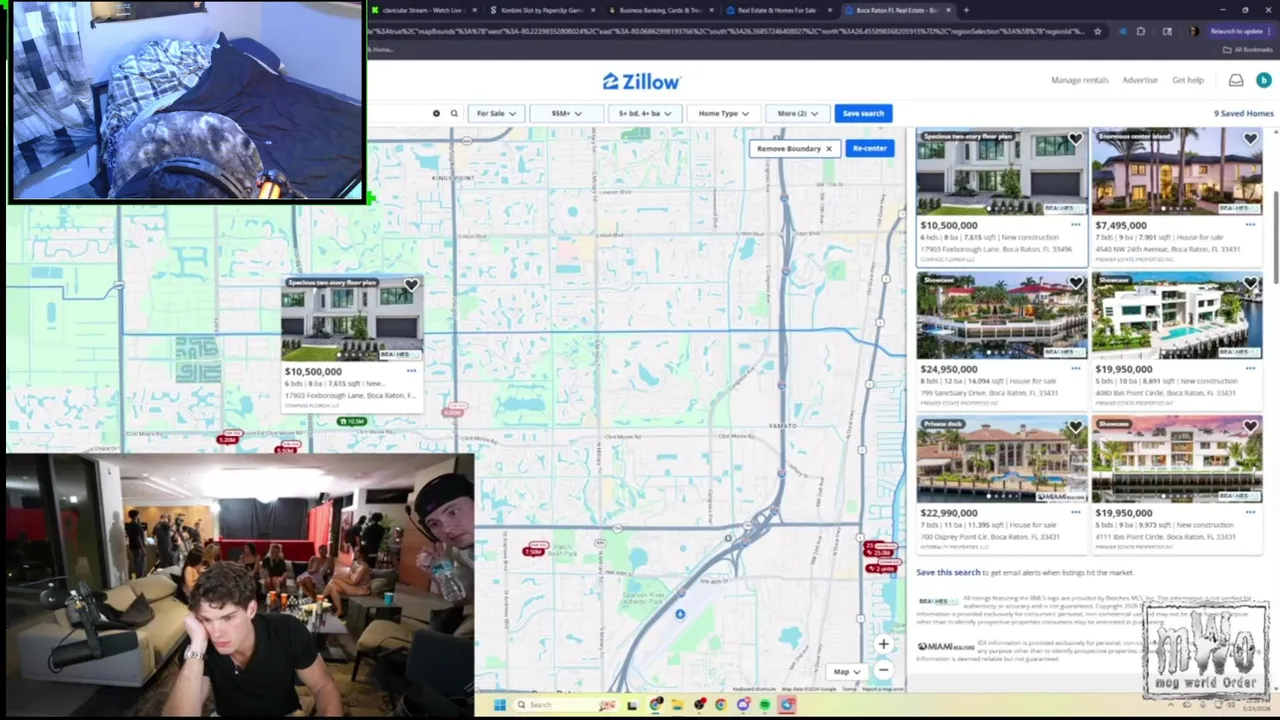Open the notifications inbox icon
This screenshot has height=720, width=1280.
coord(1236,80)
